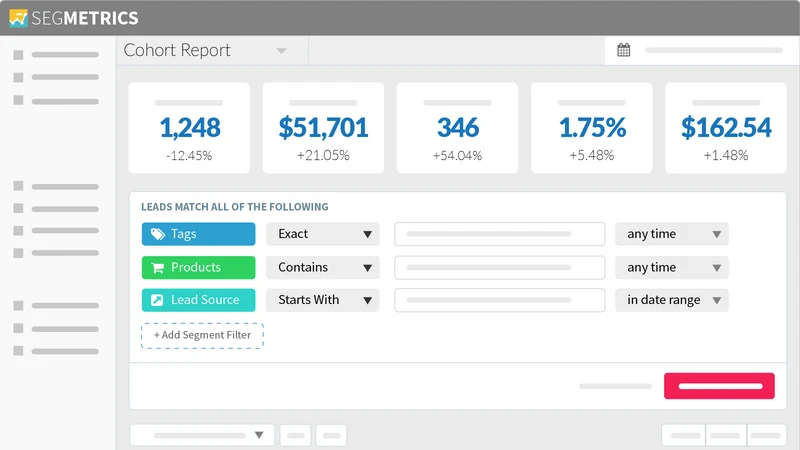The image size is (800, 450).
Task: Select the Tags filter button
Action: [x=198, y=234]
